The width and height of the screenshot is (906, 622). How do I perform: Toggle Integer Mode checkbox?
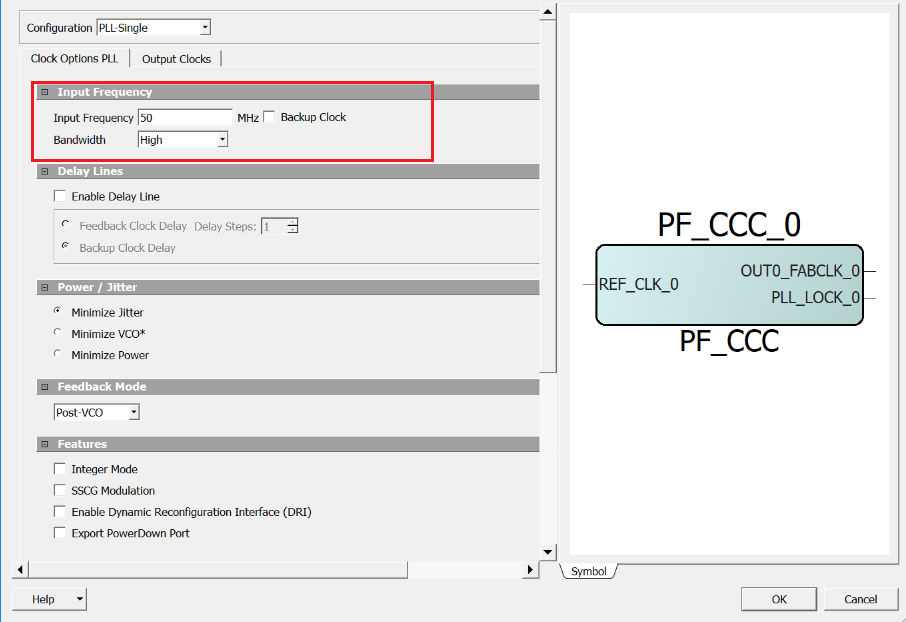pyautogui.click(x=60, y=469)
